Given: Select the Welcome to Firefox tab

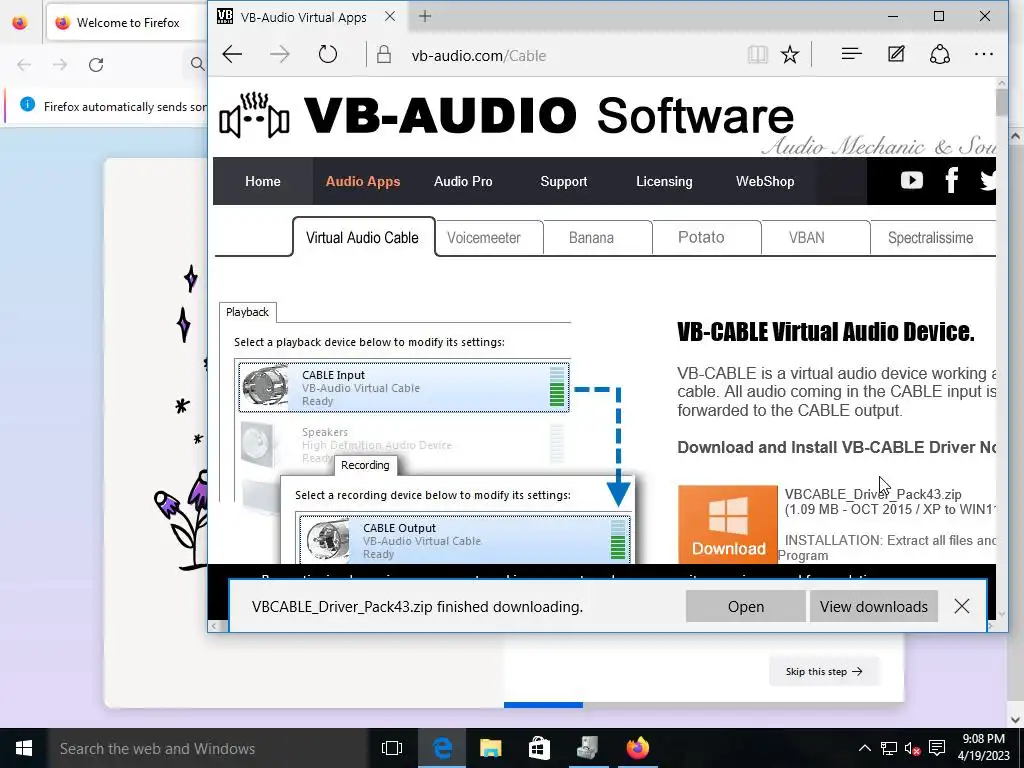Looking at the screenshot, I should click(x=127, y=23).
